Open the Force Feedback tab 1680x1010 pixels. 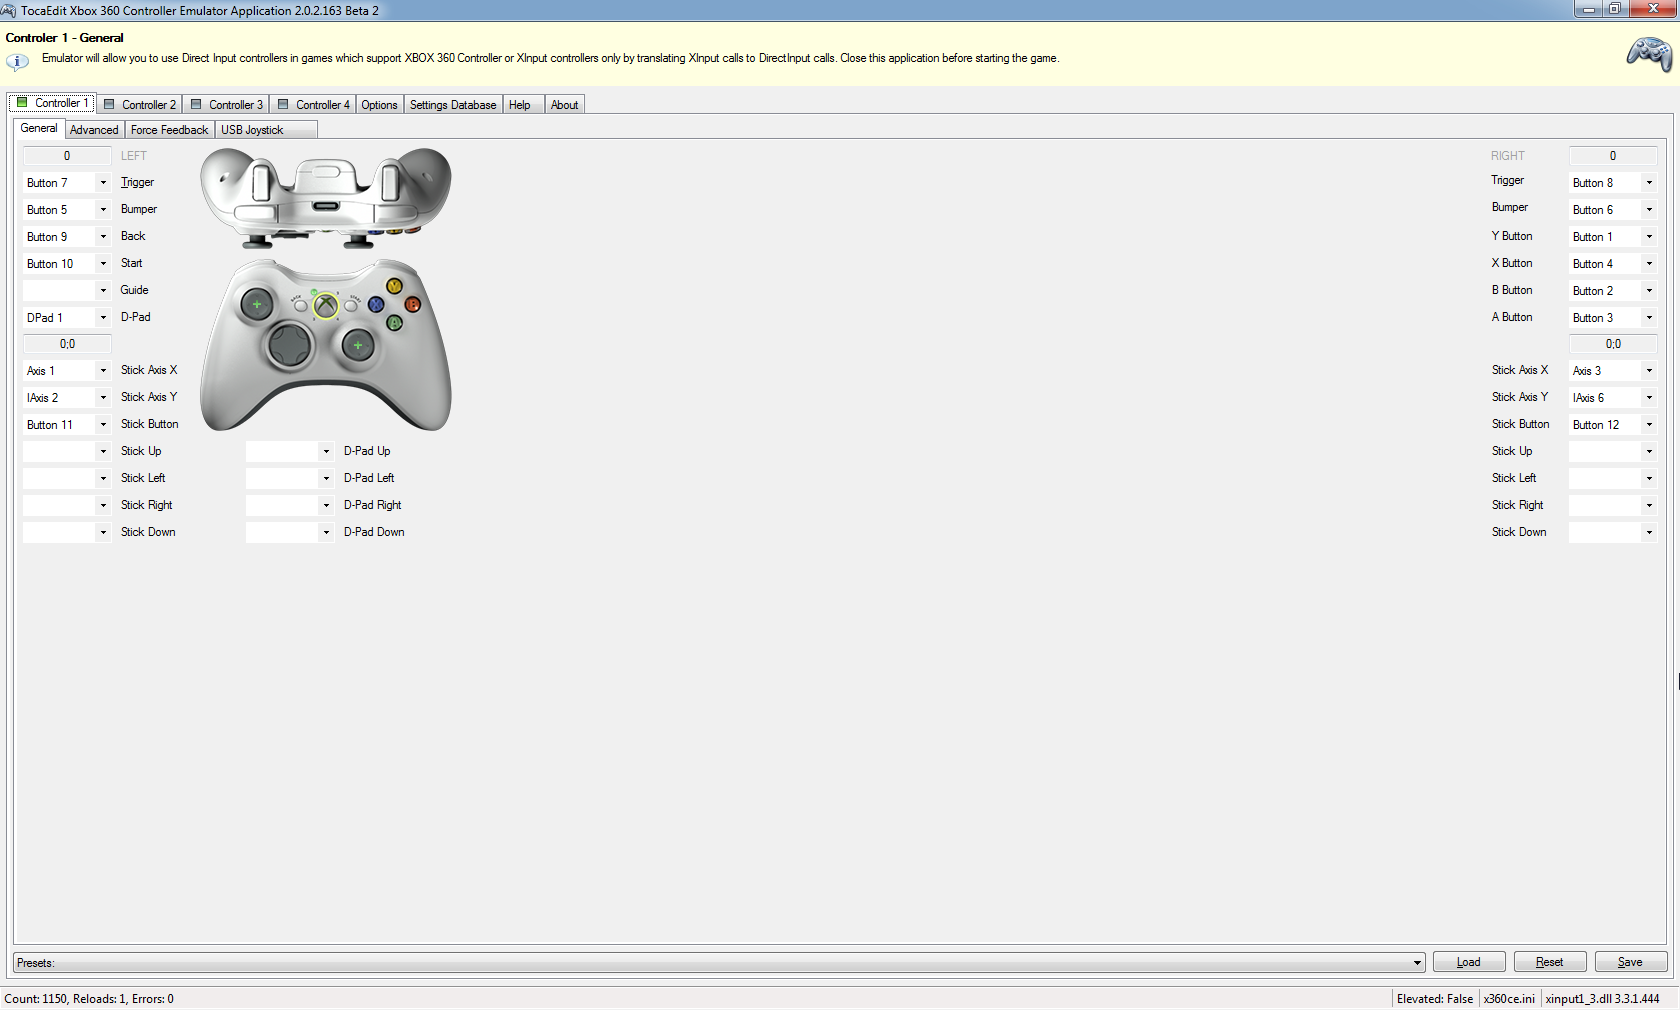pos(169,130)
